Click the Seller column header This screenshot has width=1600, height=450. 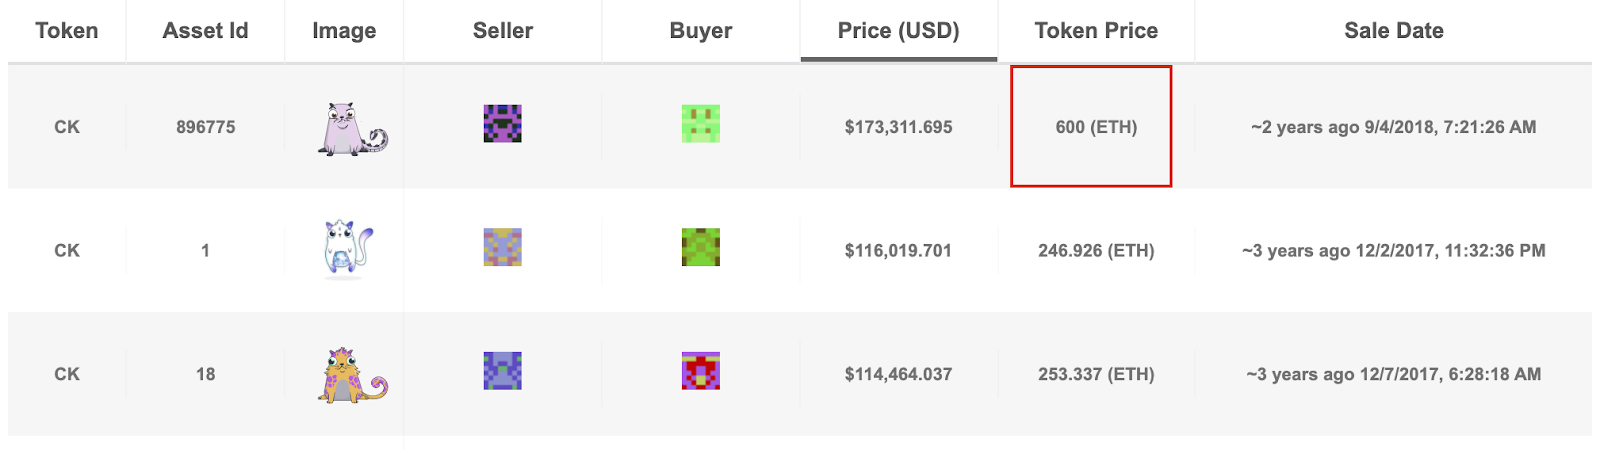pyautogui.click(x=503, y=31)
